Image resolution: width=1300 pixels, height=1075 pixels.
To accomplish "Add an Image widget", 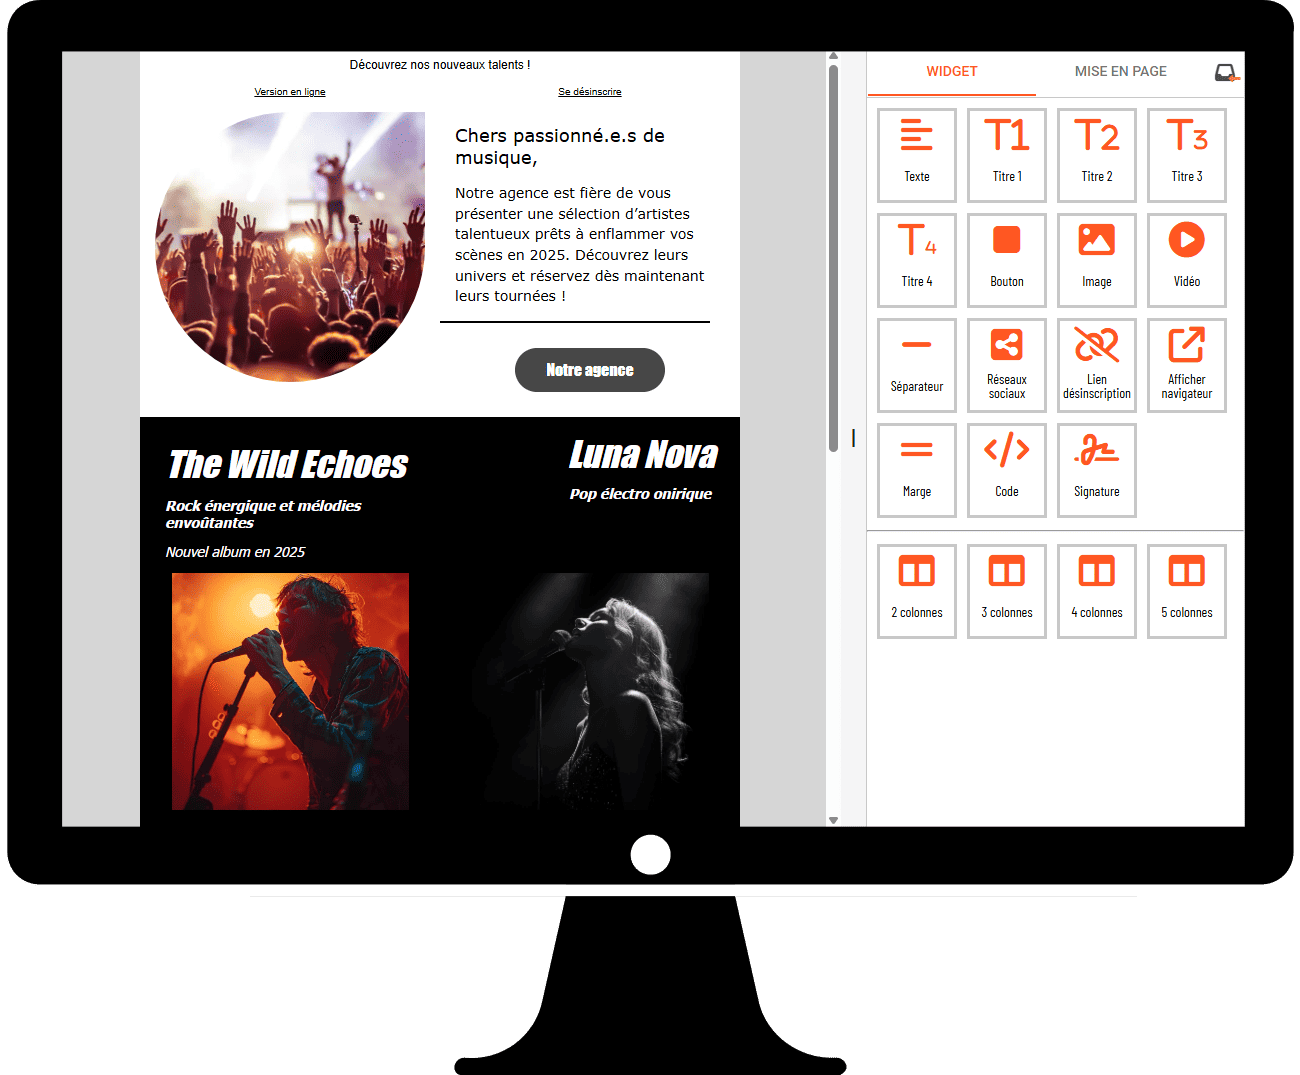I will (1096, 260).
